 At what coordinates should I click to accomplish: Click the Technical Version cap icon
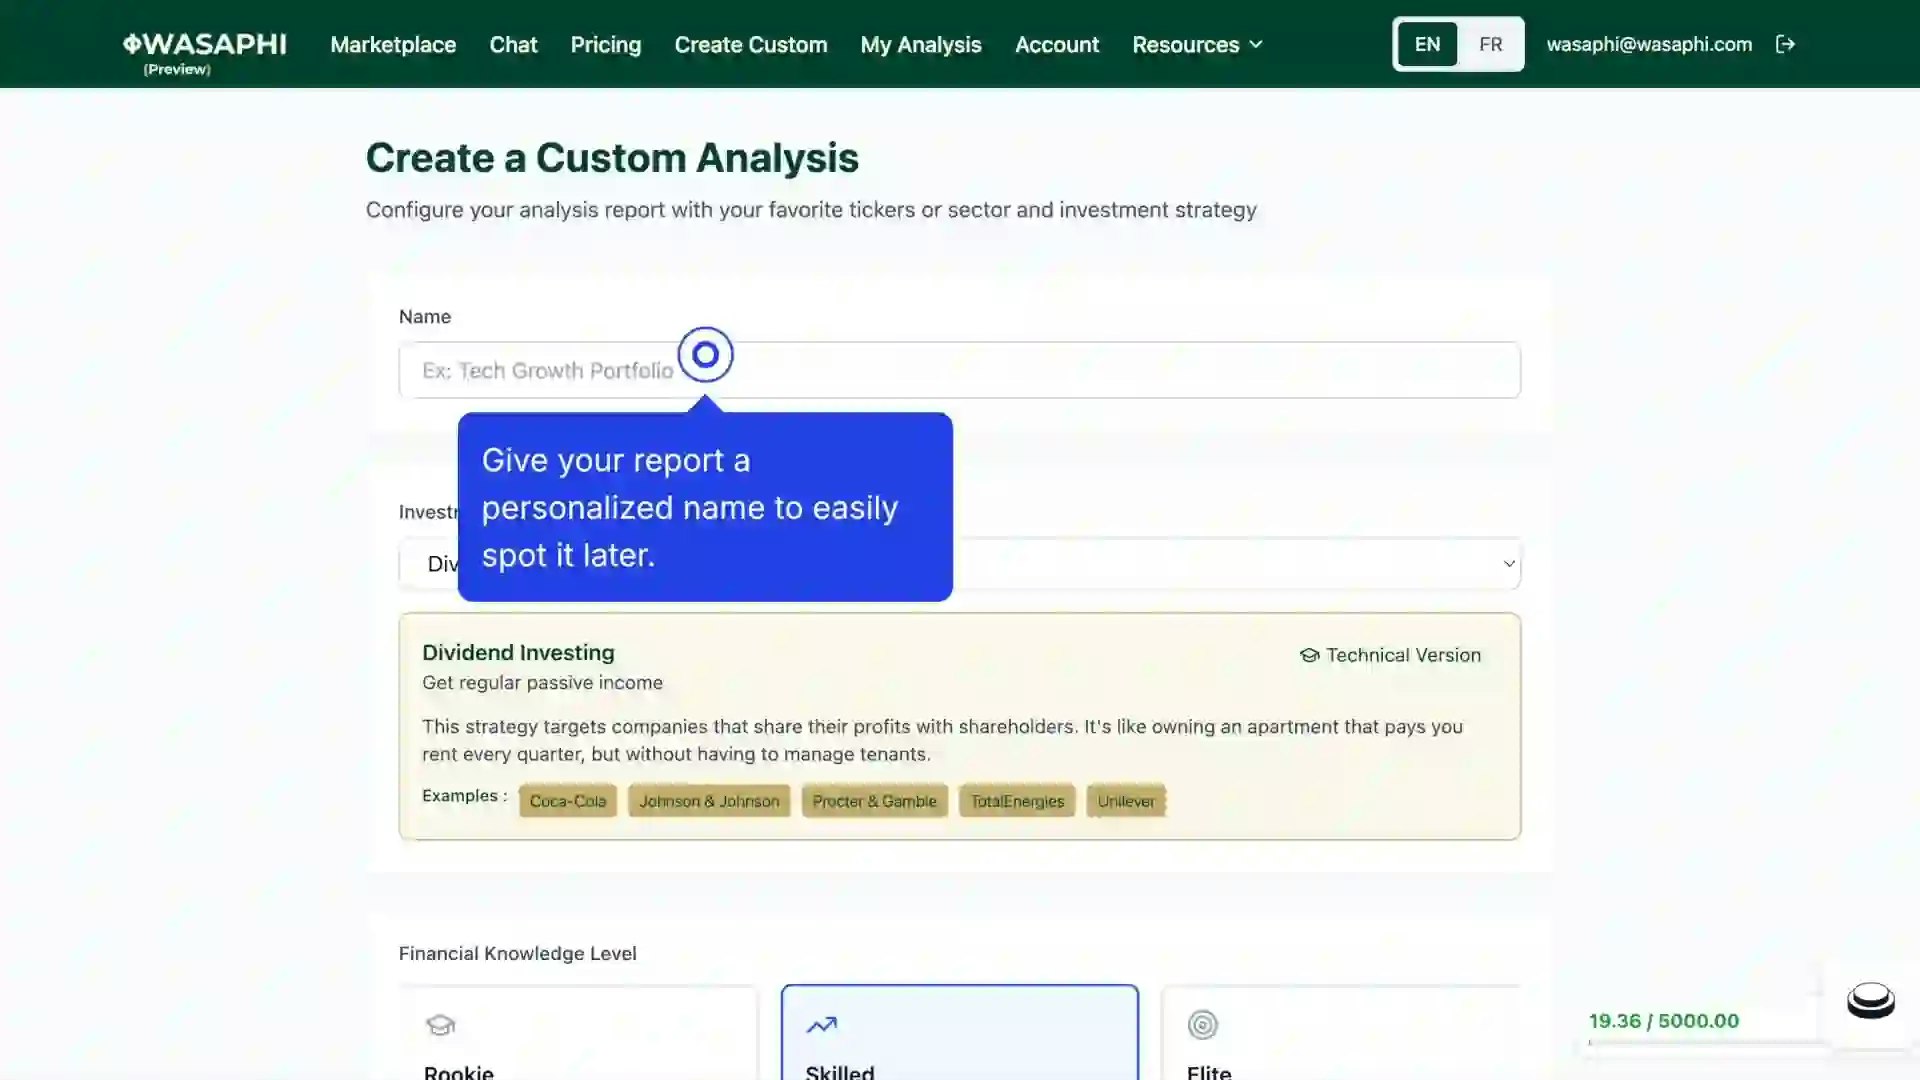pyautogui.click(x=1309, y=655)
